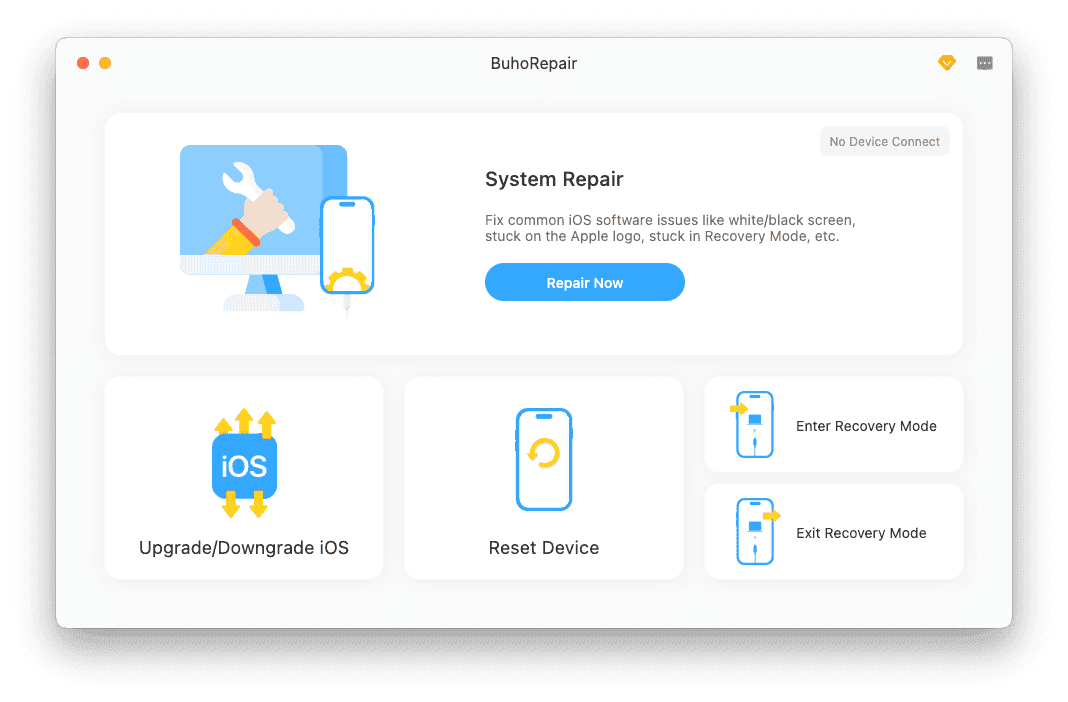Screen dimensions: 1068x702
Task: Click the Exit Recovery Mode phone icon
Action: coord(755,532)
